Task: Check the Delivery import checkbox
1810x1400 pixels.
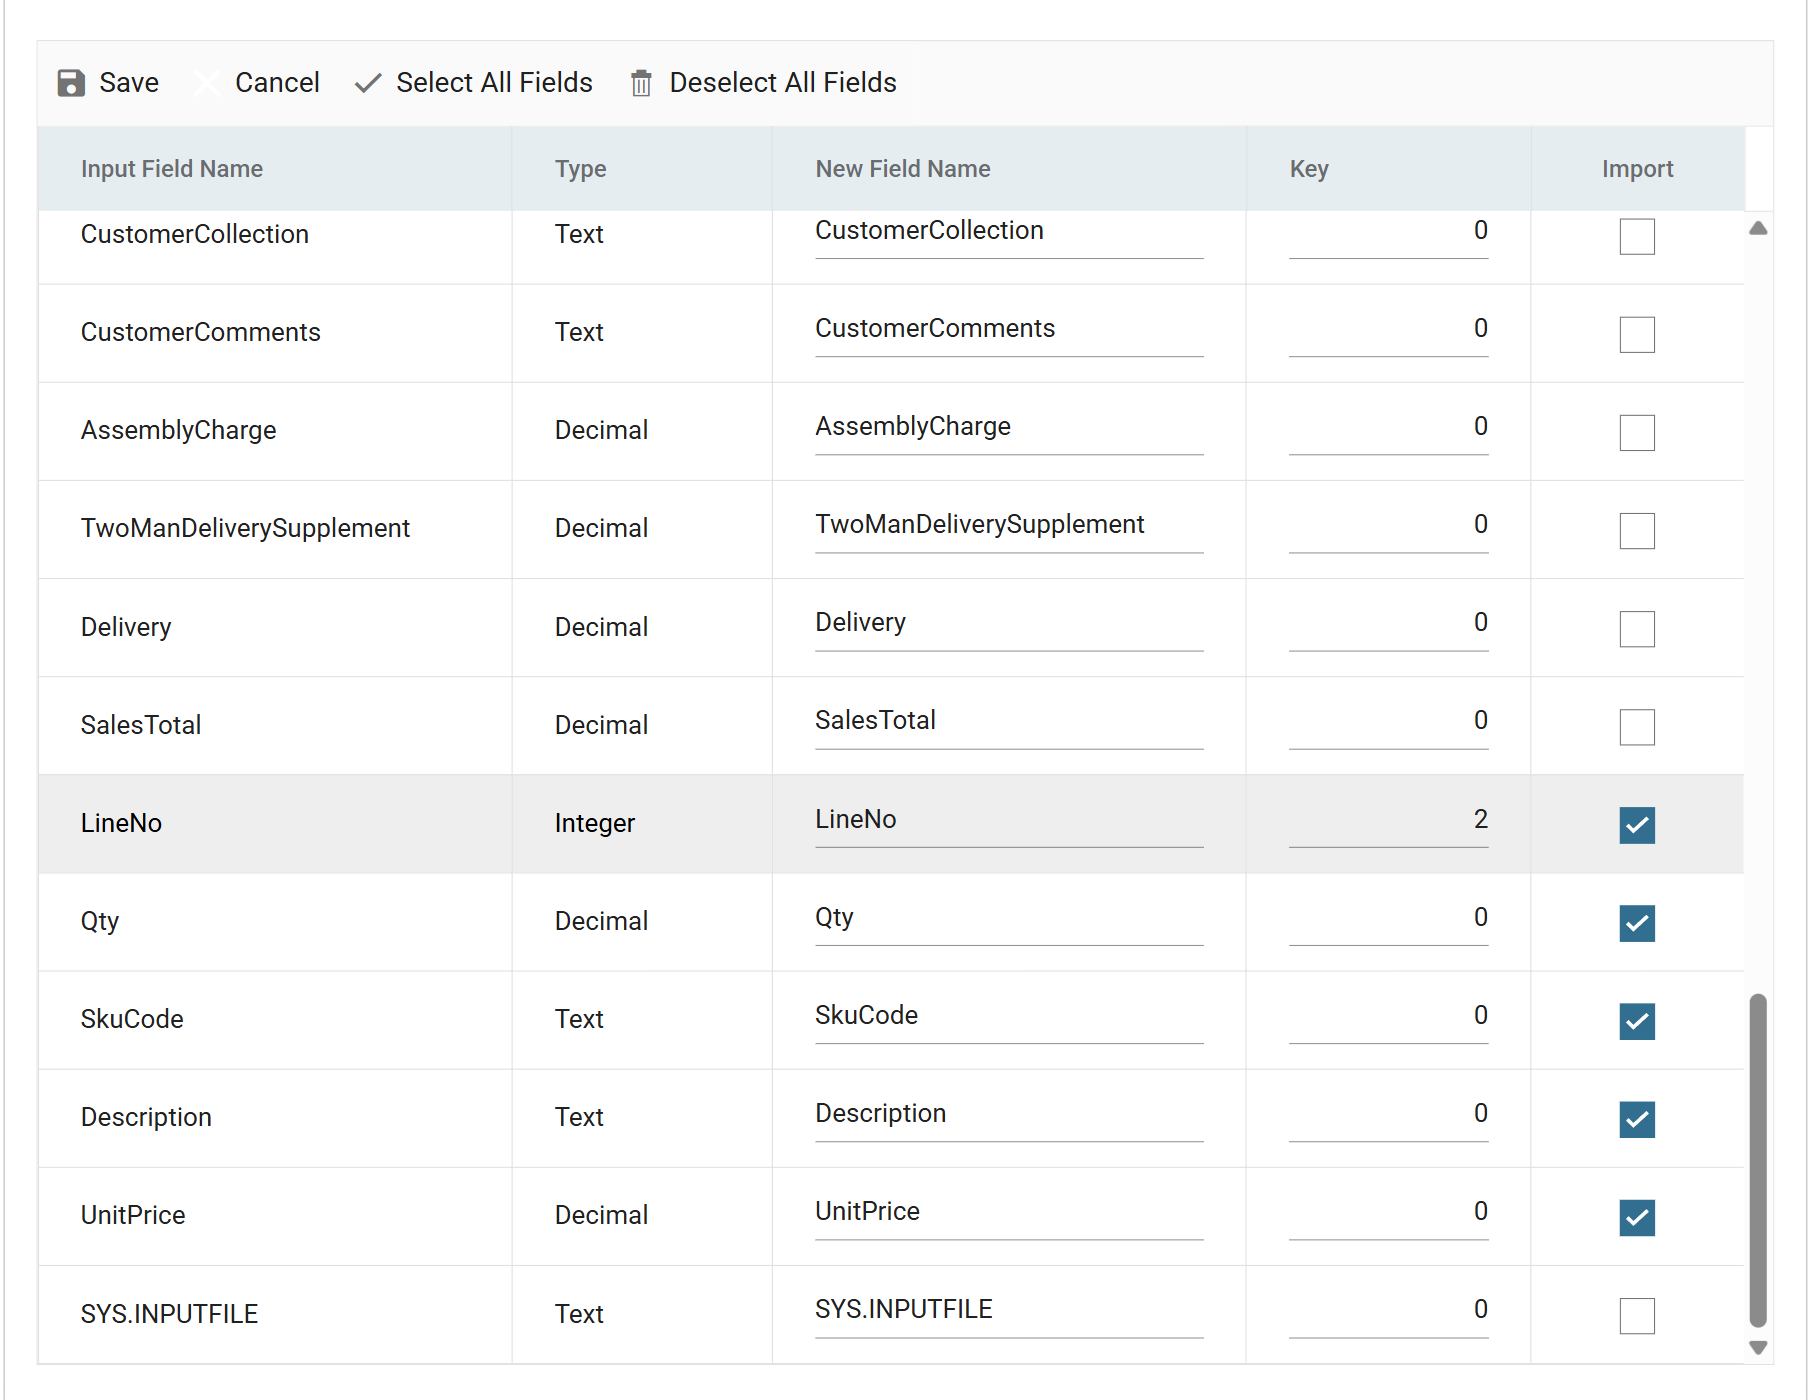Action: (x=1637, y=629)
